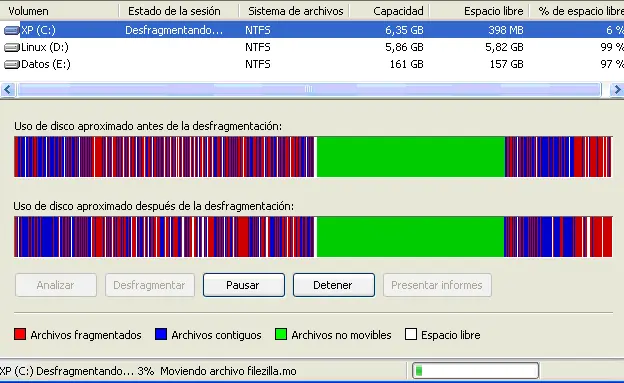The height and width of the screenshot is (383, 624).
Task: Click the Detener button
Action: point(333,285)
